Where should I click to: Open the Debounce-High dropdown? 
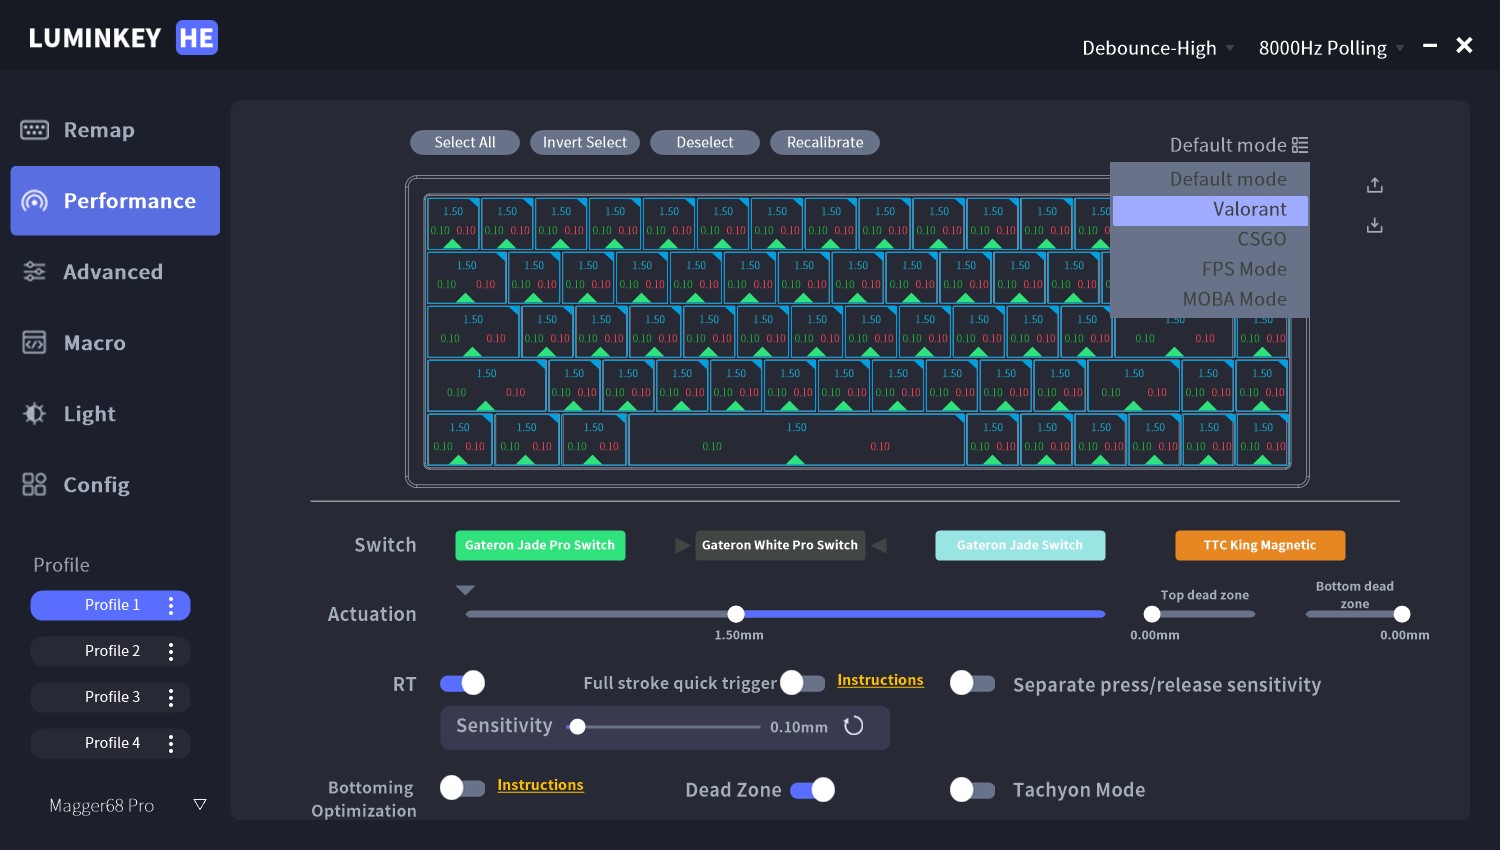pos(1158,48)
